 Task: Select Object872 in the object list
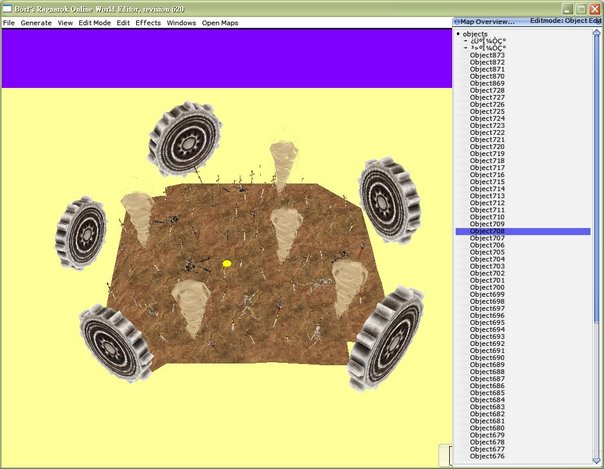[487, 62]
